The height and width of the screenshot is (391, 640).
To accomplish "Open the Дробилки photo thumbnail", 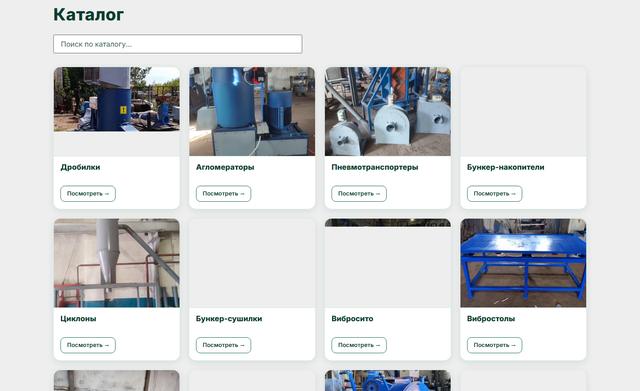I will pyautogui.click(x=117, y=99).
